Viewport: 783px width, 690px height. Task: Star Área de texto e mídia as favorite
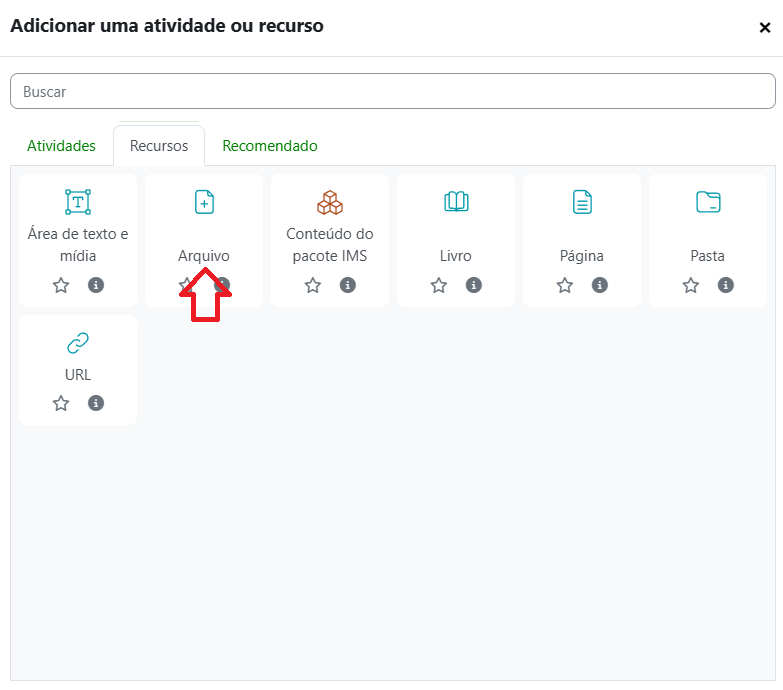pos(61,285)
